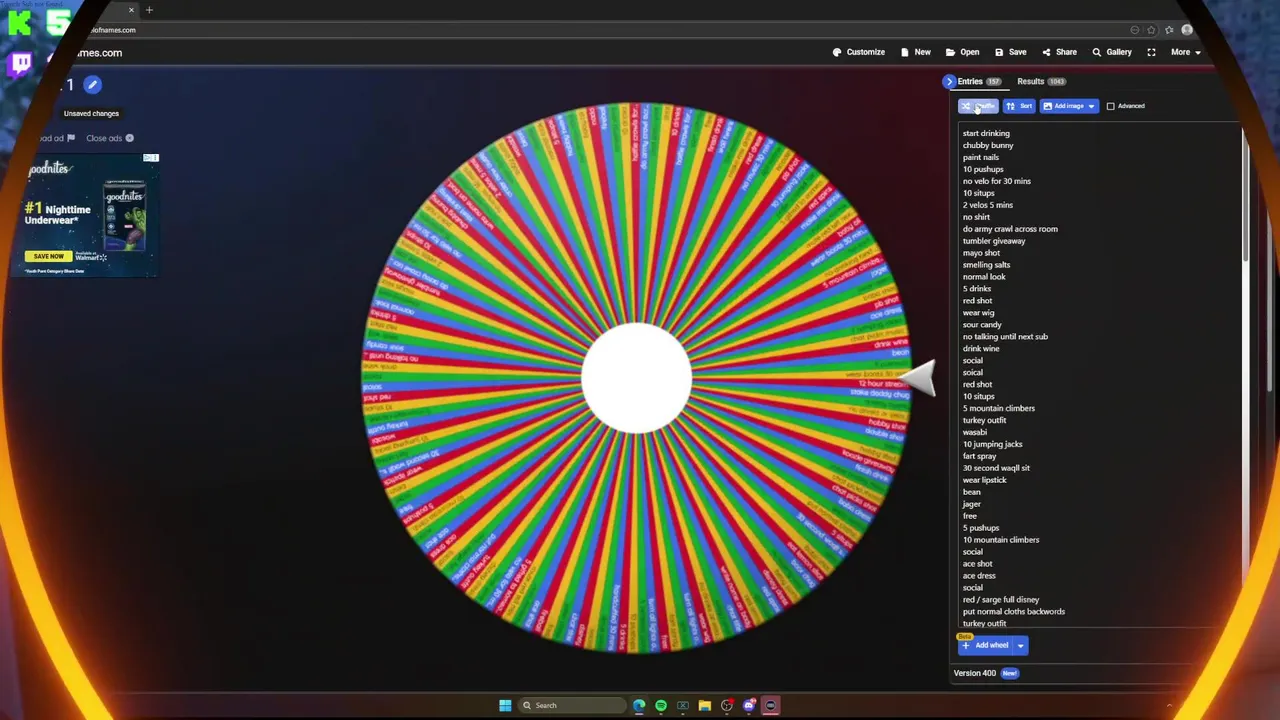The image size is (1280, 720).
Task: Click the Version 400 text
Action: pyautogui.click(x=975, y=673)
